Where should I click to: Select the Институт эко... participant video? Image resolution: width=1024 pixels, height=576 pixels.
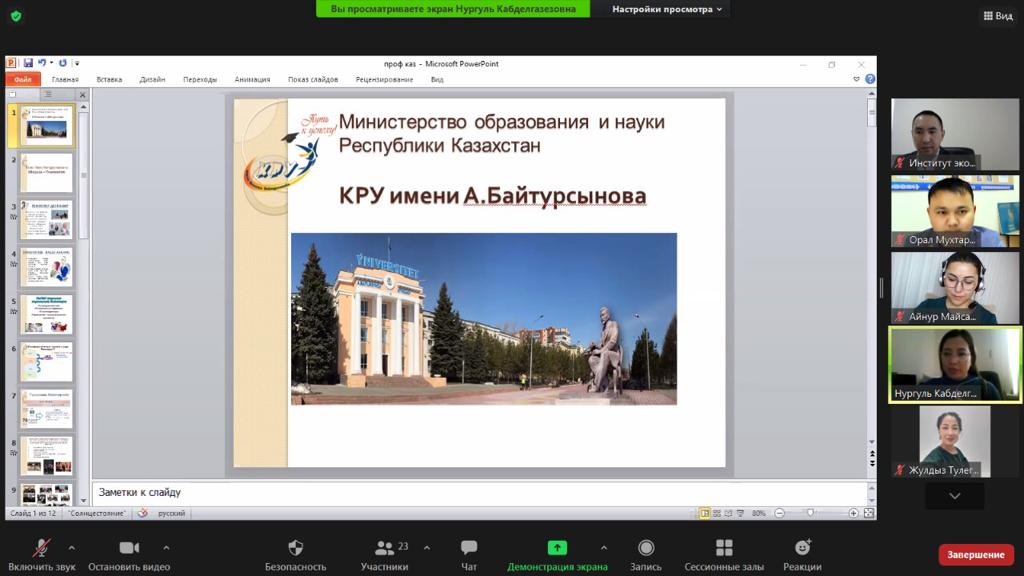tap(955, 135)
